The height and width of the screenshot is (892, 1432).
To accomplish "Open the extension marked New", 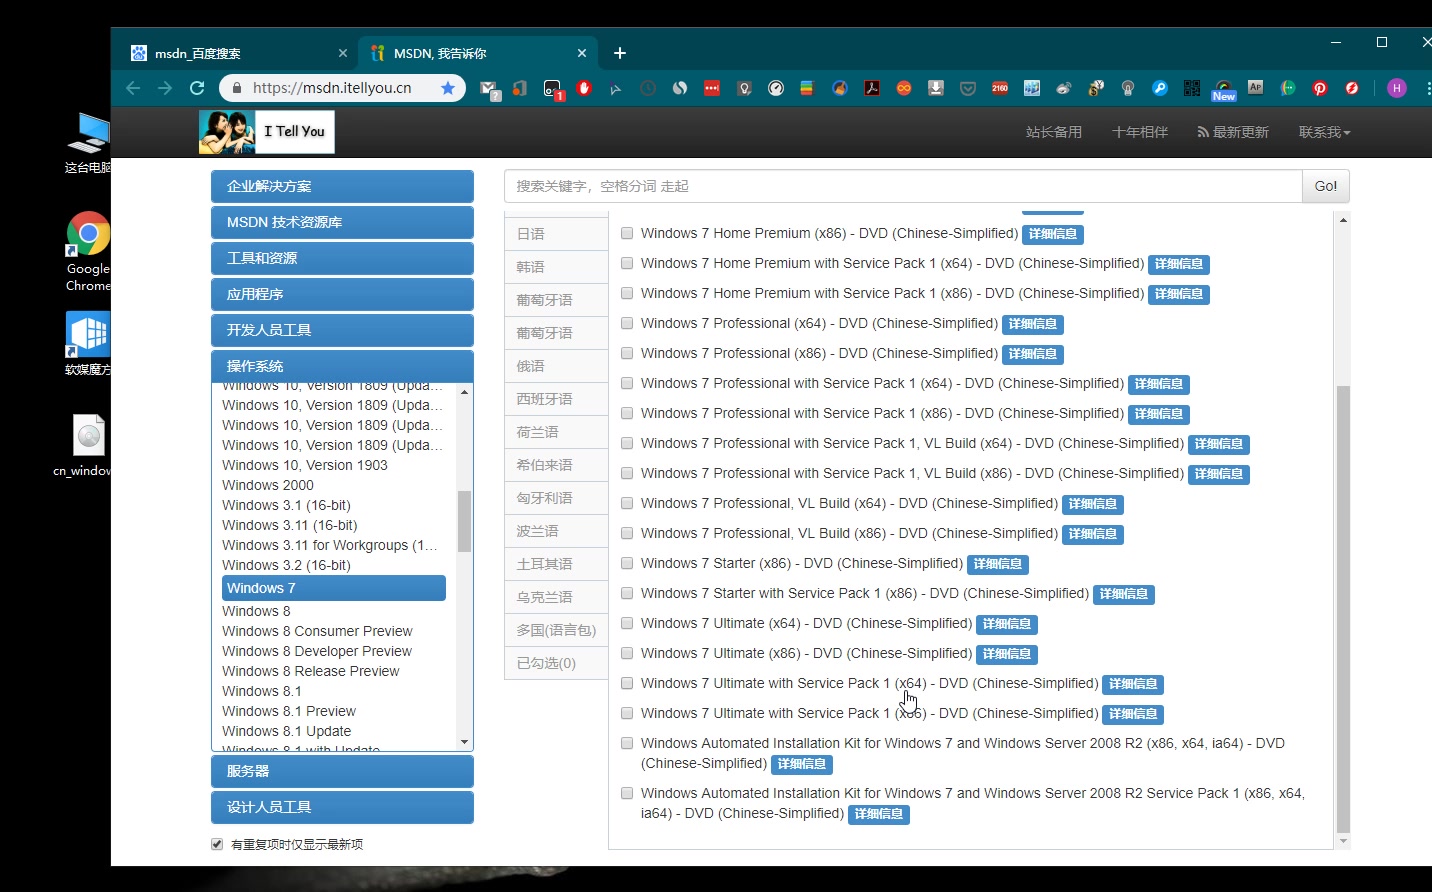I will coord(1224,90).
